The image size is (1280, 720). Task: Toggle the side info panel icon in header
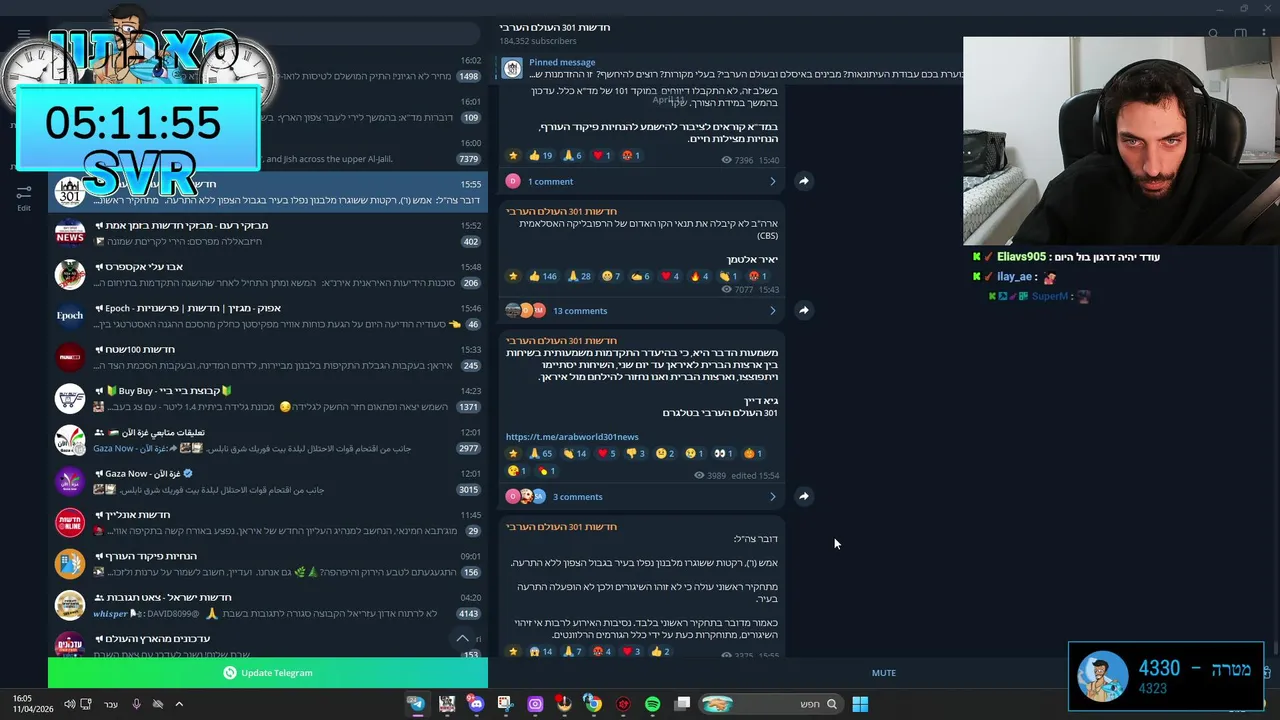[x=1240, y=33]
